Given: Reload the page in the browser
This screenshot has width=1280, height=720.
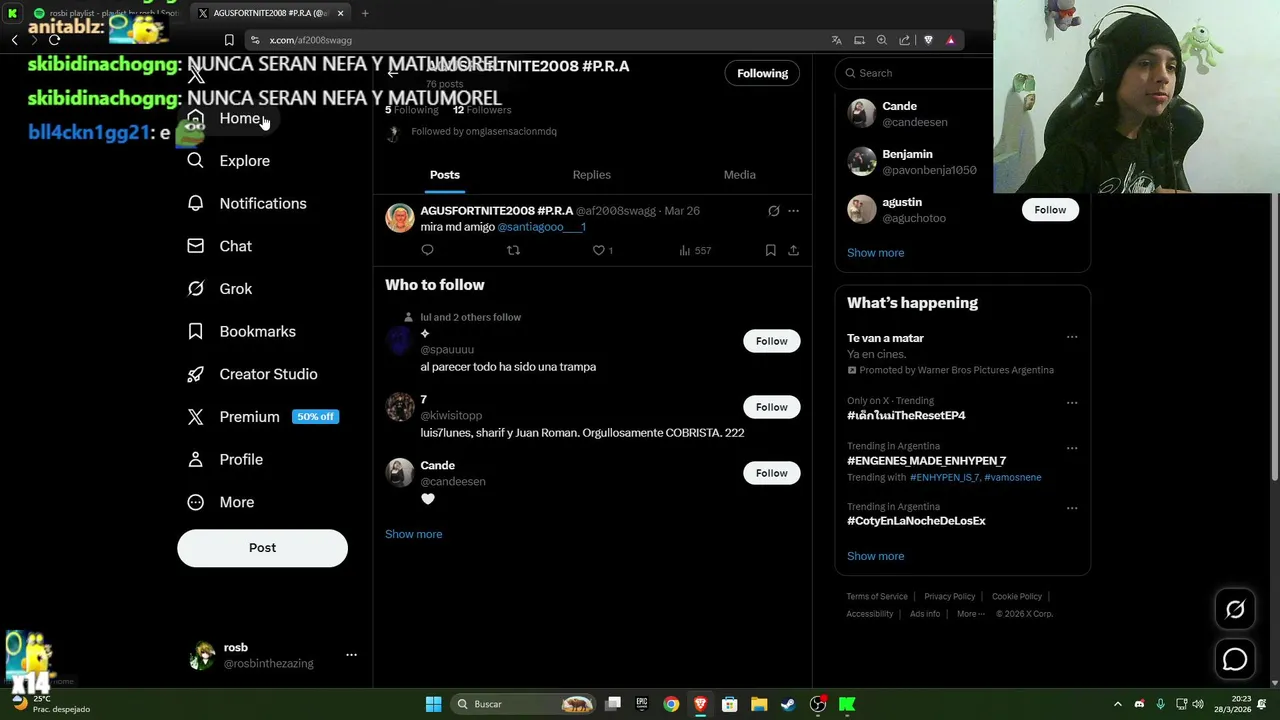Looking at the screenshot, I should click(54, 40).
